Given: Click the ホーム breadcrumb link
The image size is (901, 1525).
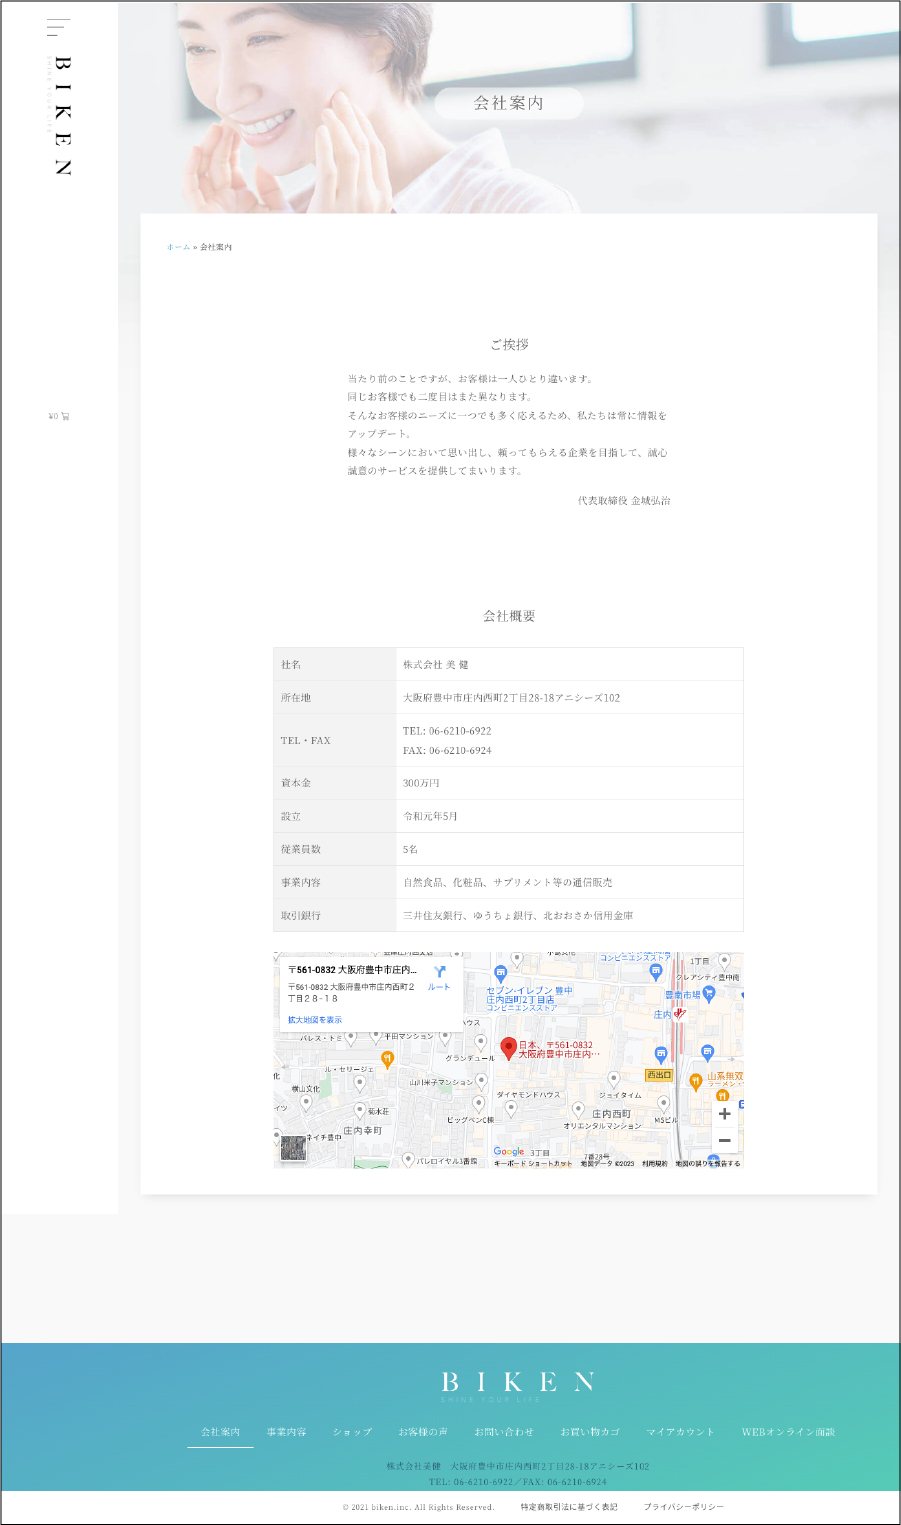Looking at the screenshot, I should [178, 247].
